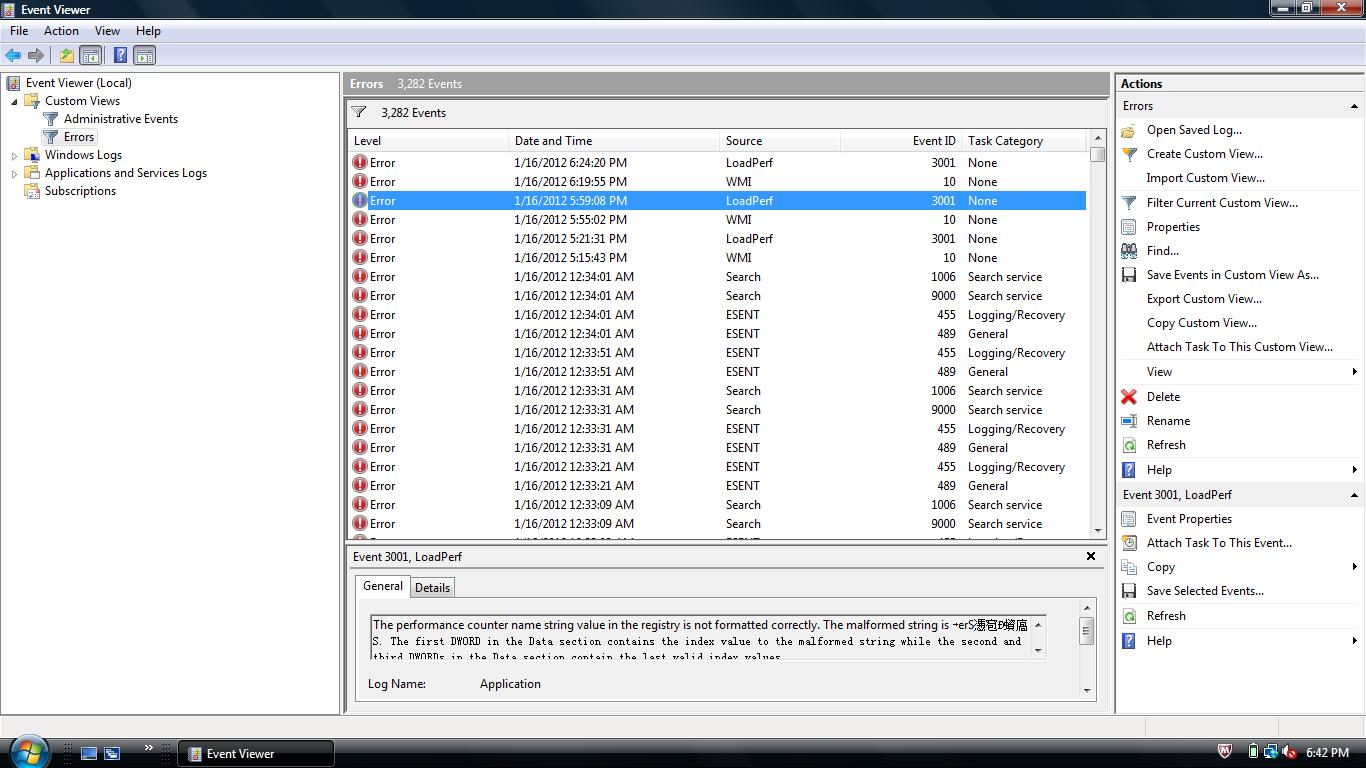This screenshot has height=768, width=1366.
Task: Toggle the Show/Hide Action Pane icon
Action: pyautogui.click(x=144, y=56)
